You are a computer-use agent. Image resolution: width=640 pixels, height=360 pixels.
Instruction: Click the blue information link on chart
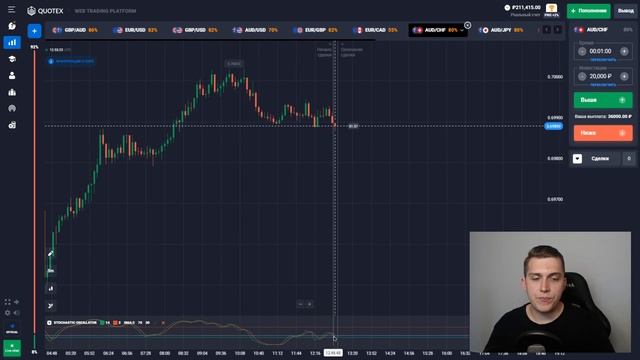tap(72, 61)
